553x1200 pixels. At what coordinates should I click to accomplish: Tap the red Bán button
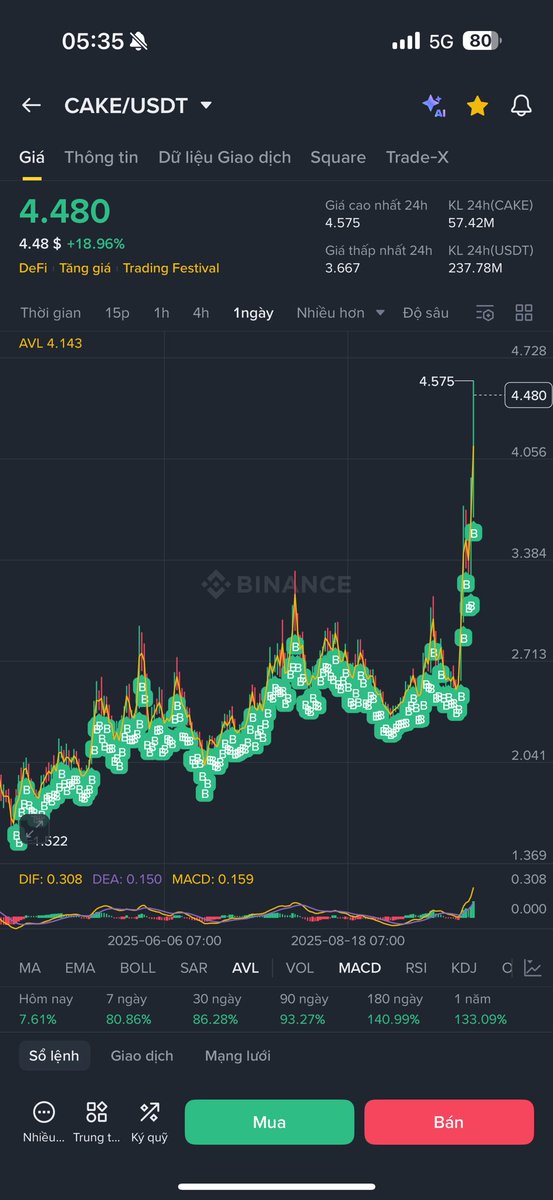[x=449, y=1122]
